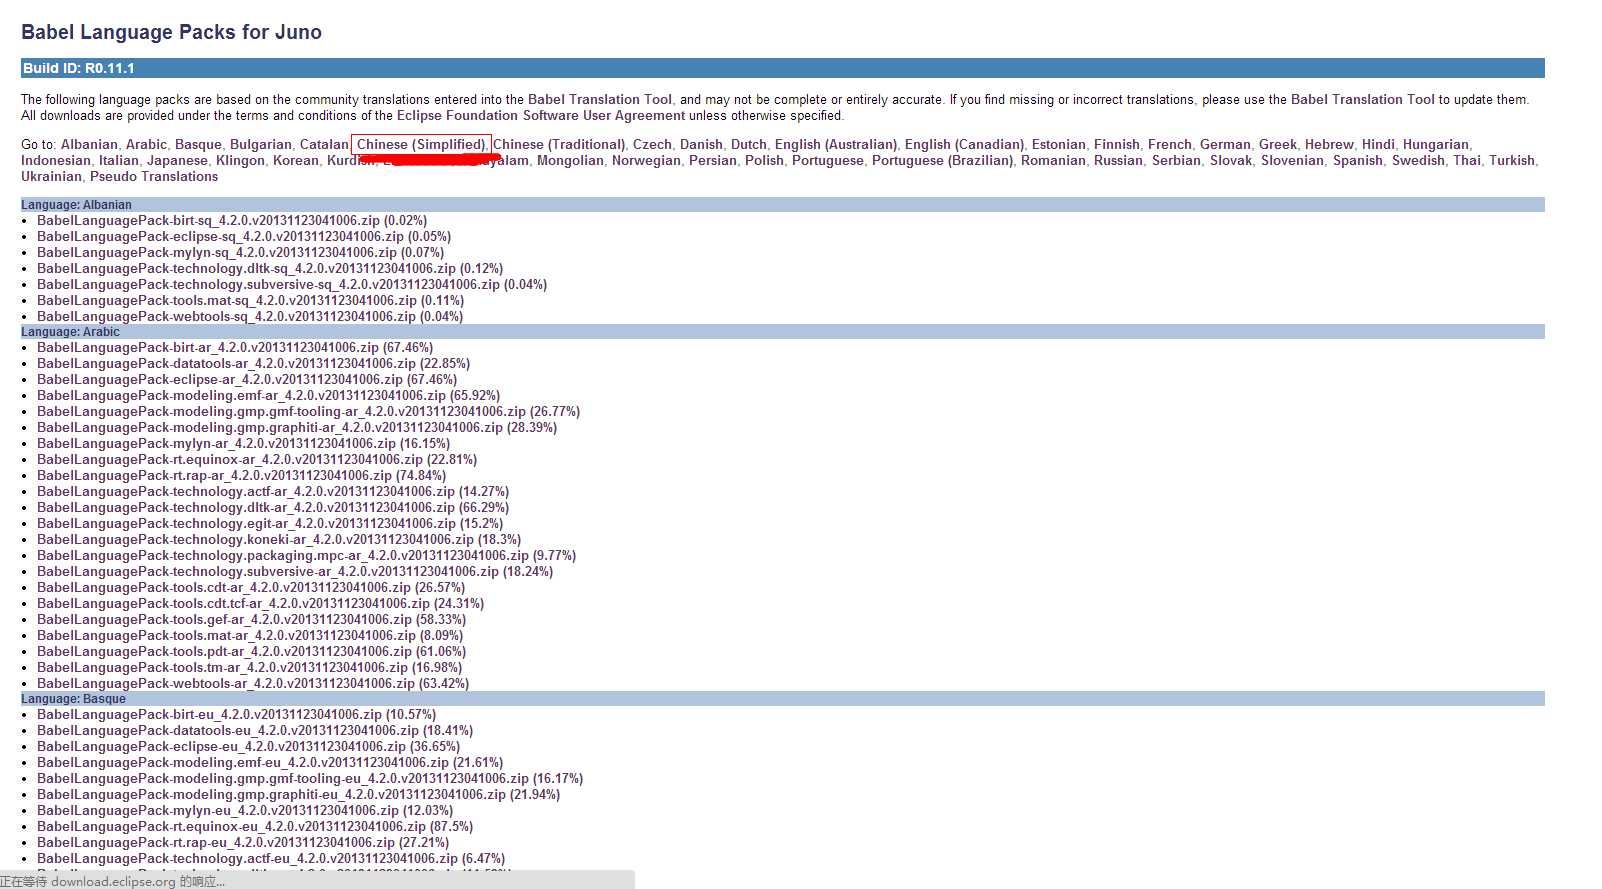Jump to Polish language packs
Screen dimensions: 1602x889
(764, 160)
